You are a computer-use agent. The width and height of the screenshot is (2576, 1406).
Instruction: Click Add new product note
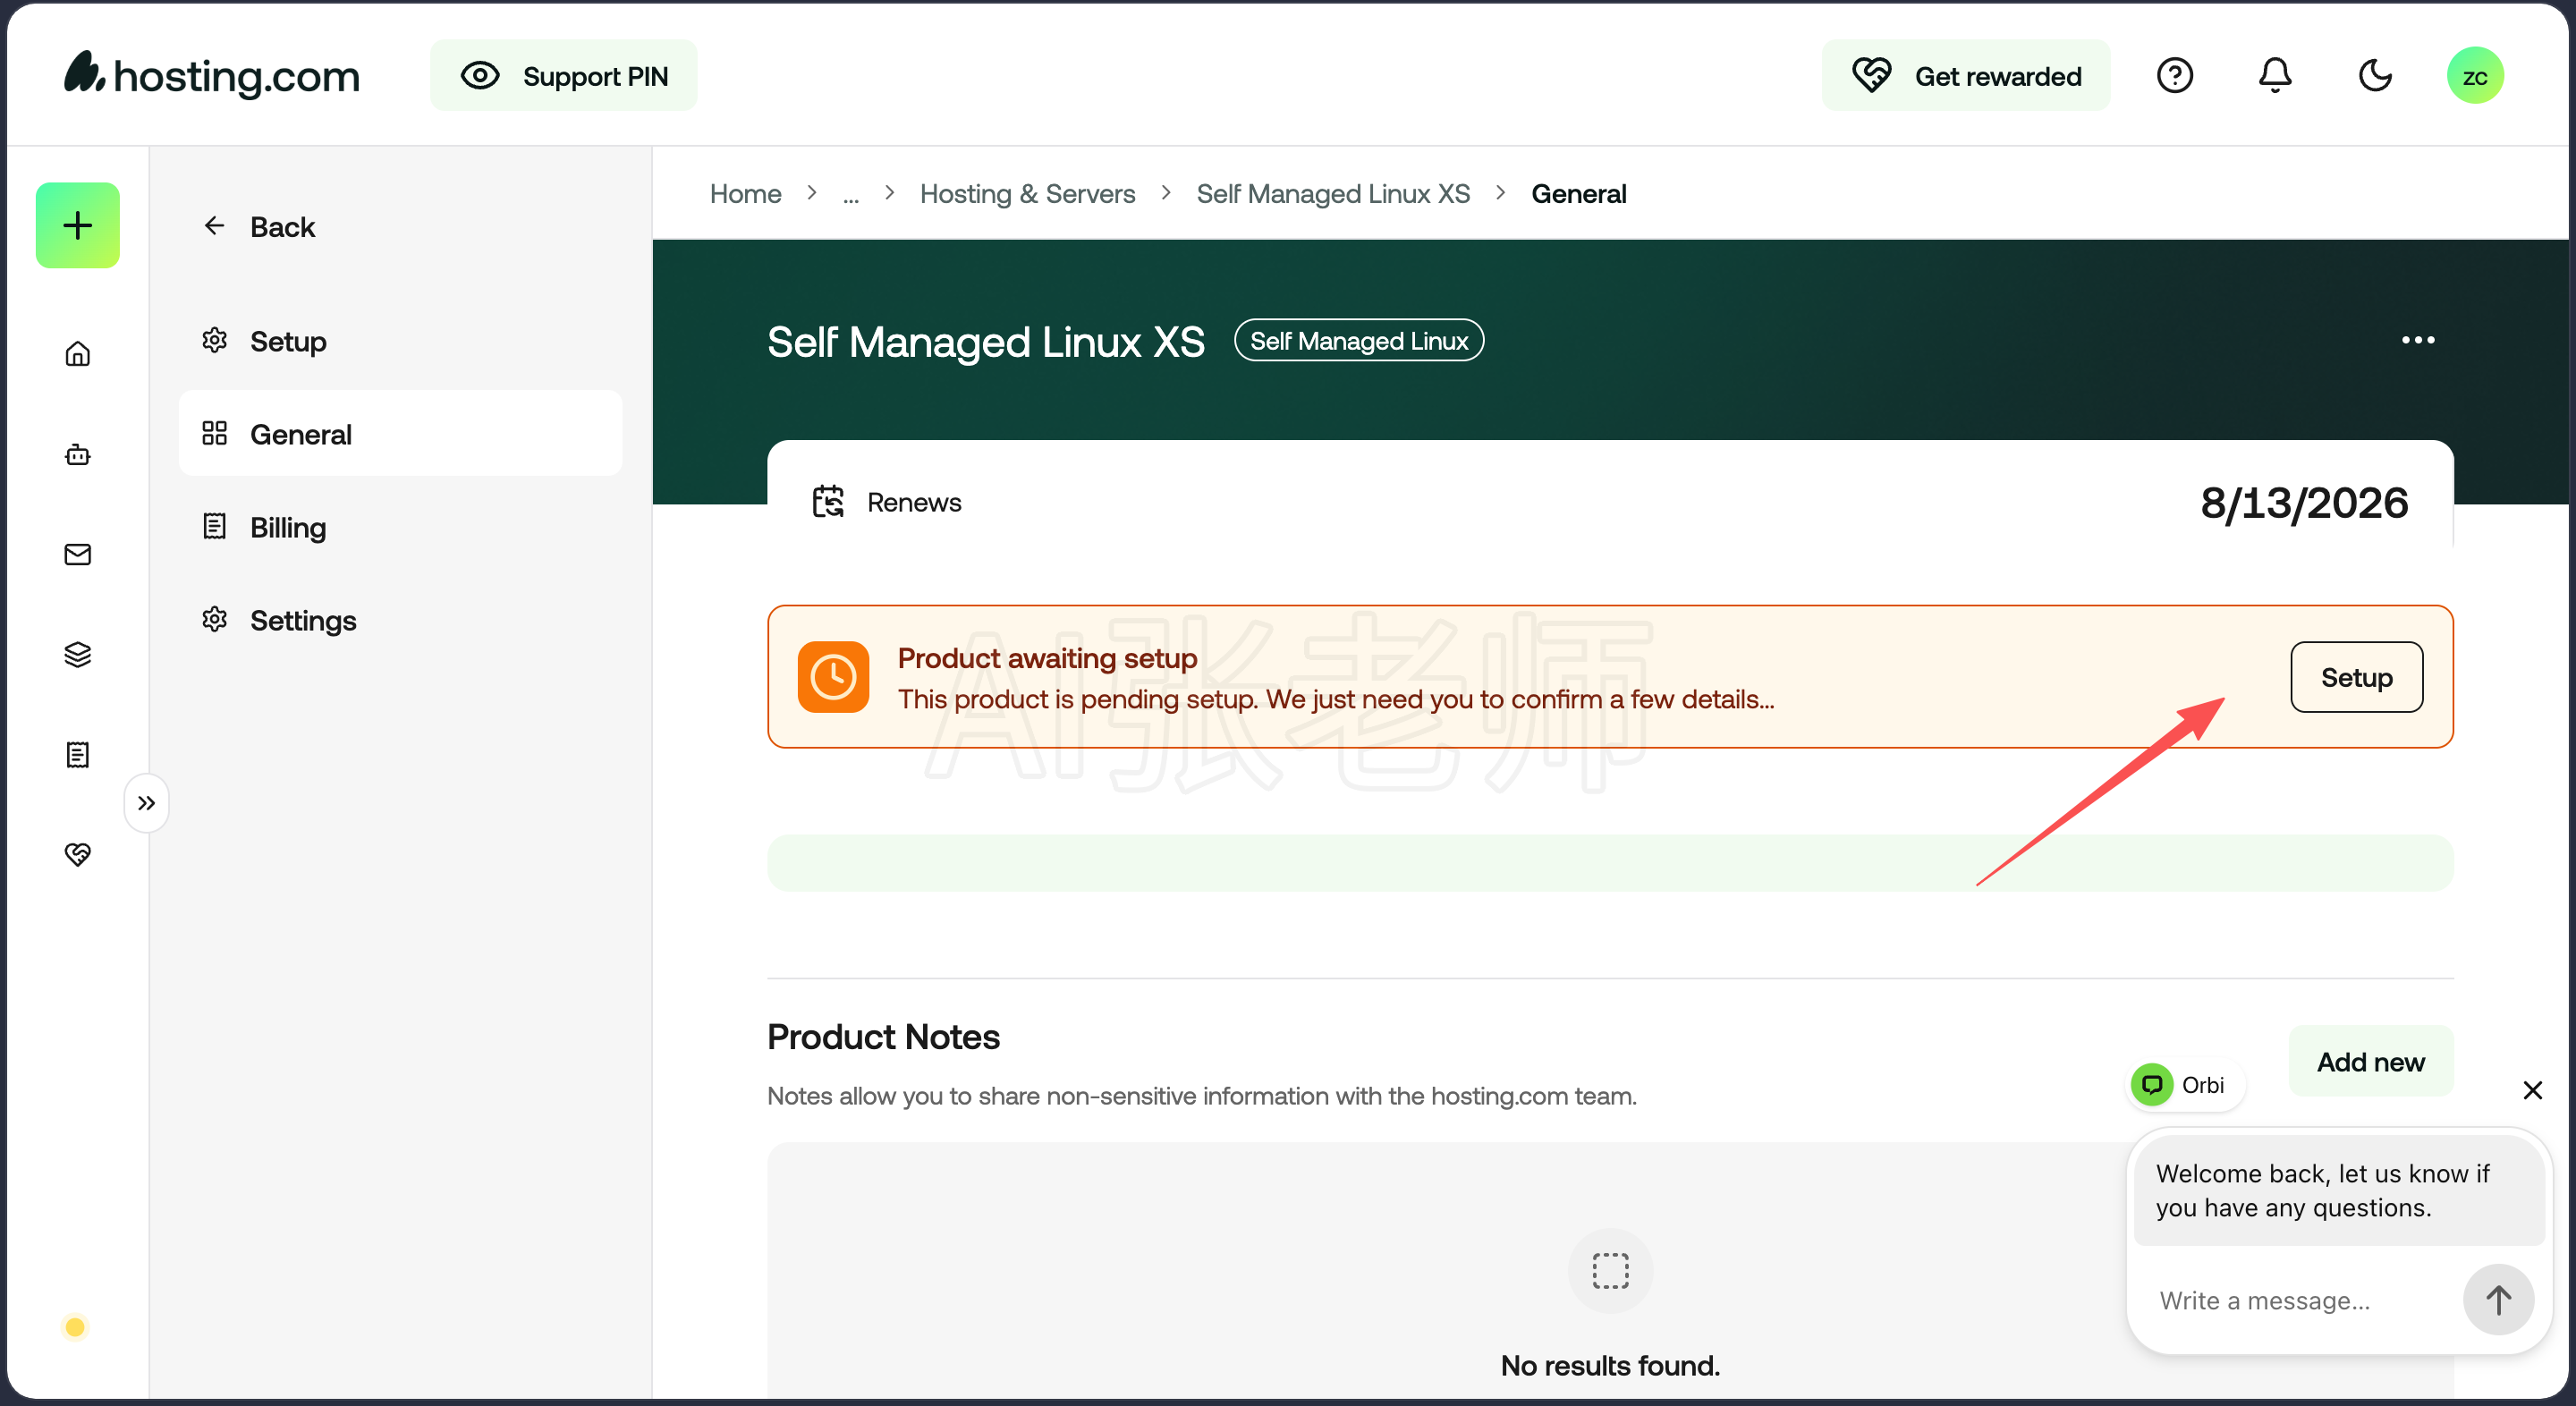click(x=2371, y=1061)
